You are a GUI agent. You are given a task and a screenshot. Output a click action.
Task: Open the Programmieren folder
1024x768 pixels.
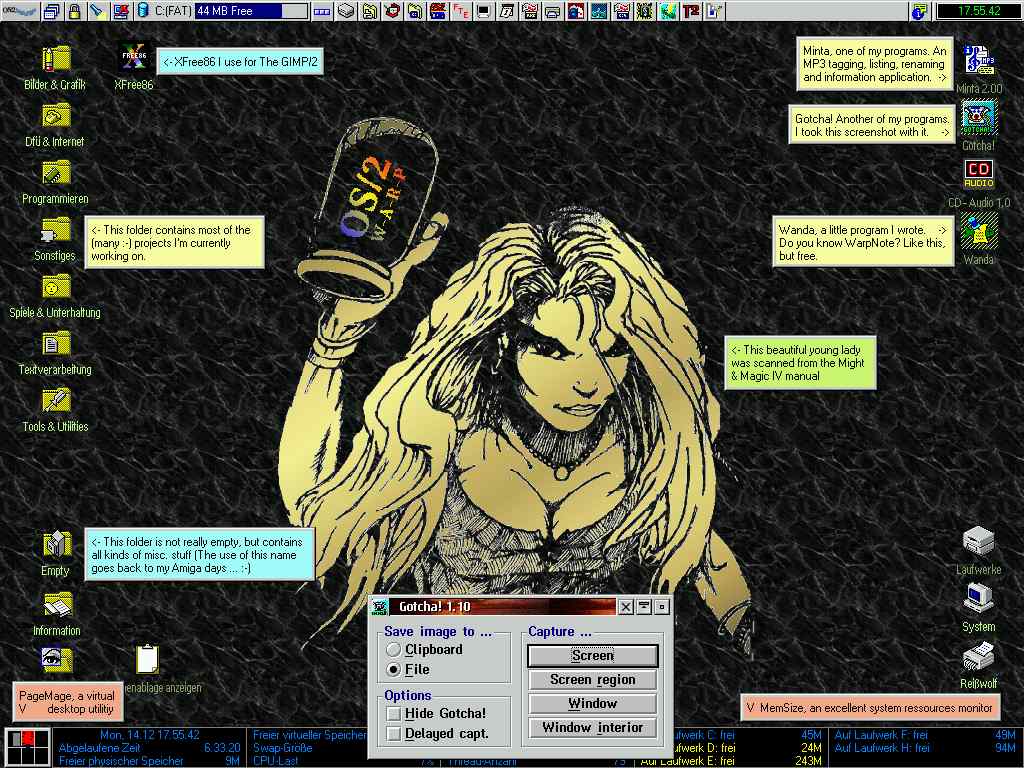coord(56,174)
